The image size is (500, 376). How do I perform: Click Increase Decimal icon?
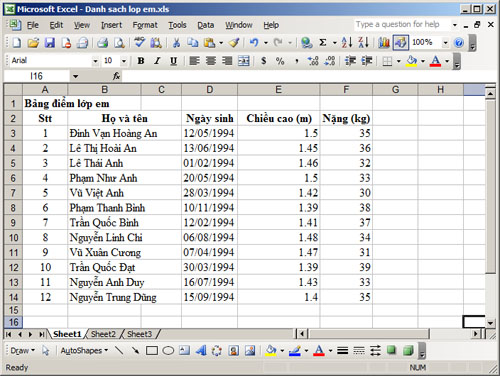point(313,61)
